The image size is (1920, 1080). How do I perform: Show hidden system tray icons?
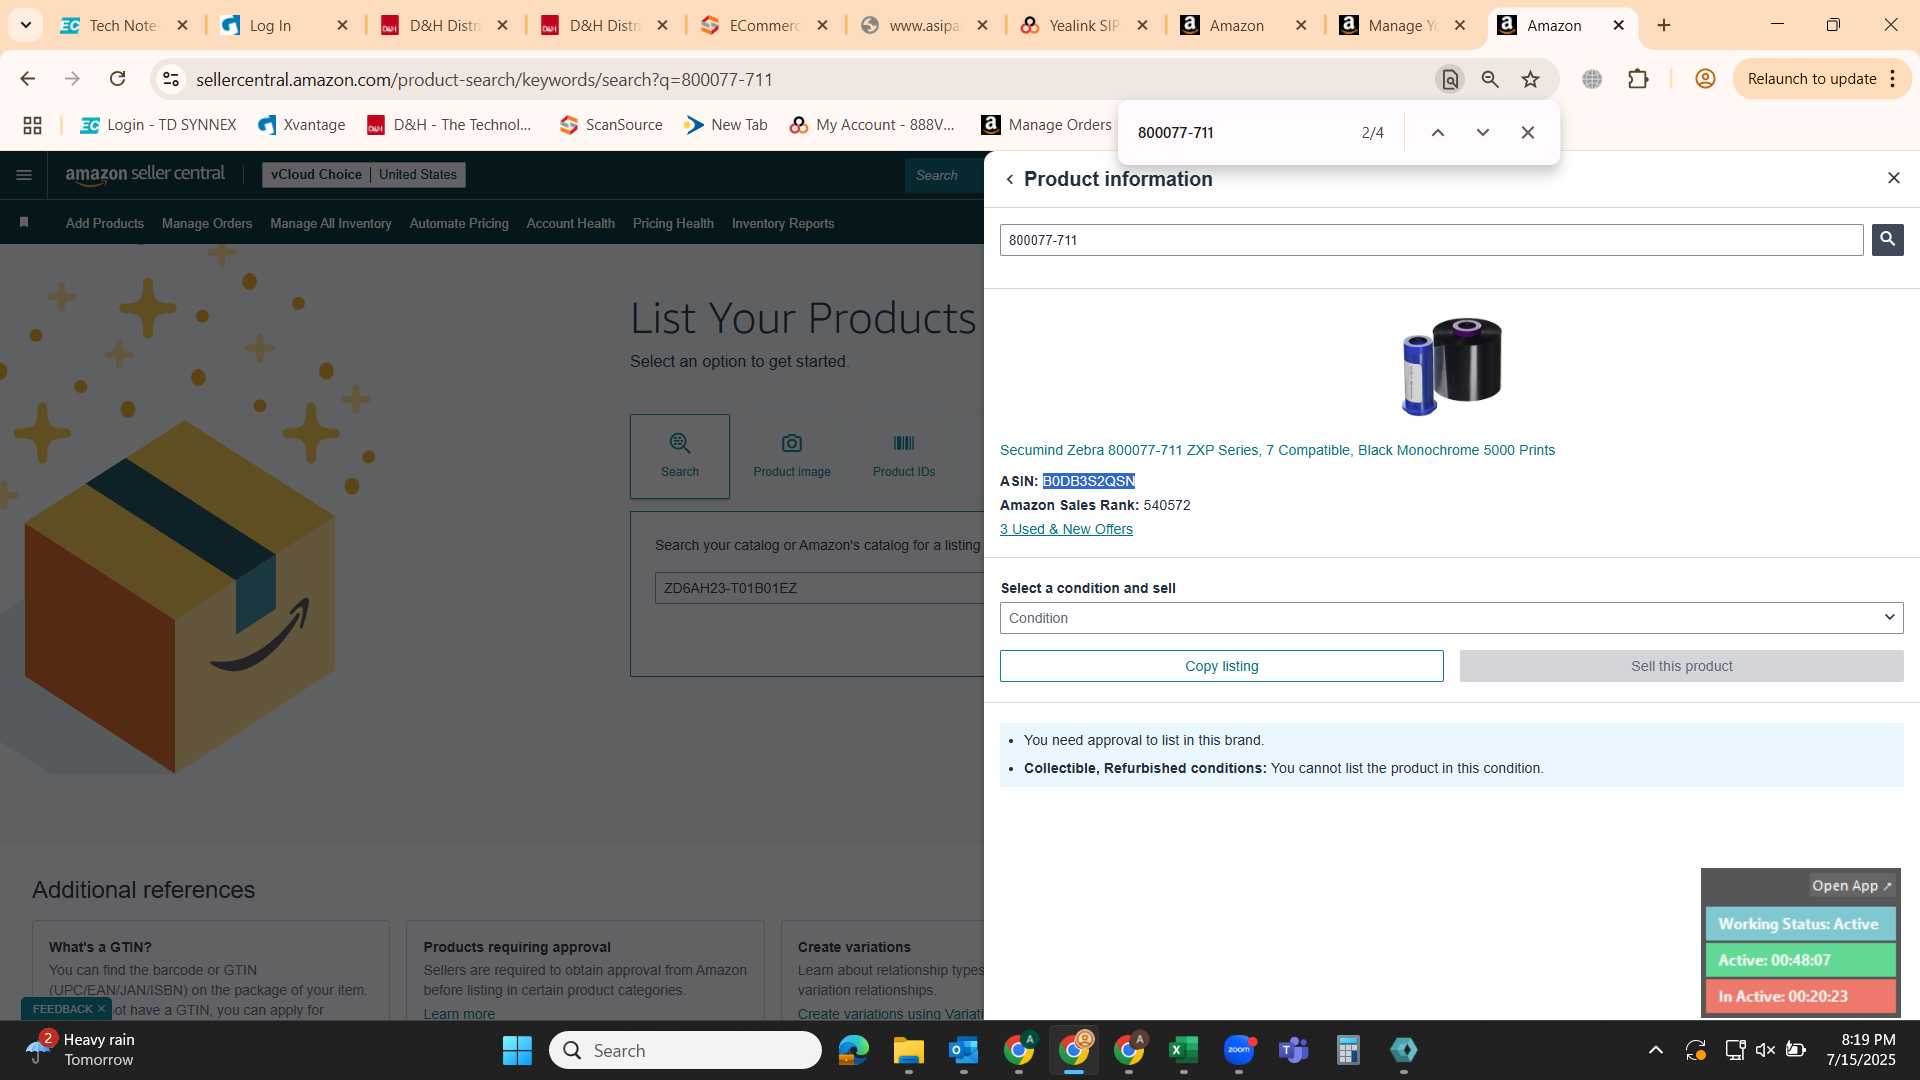coord(1655,1050)
